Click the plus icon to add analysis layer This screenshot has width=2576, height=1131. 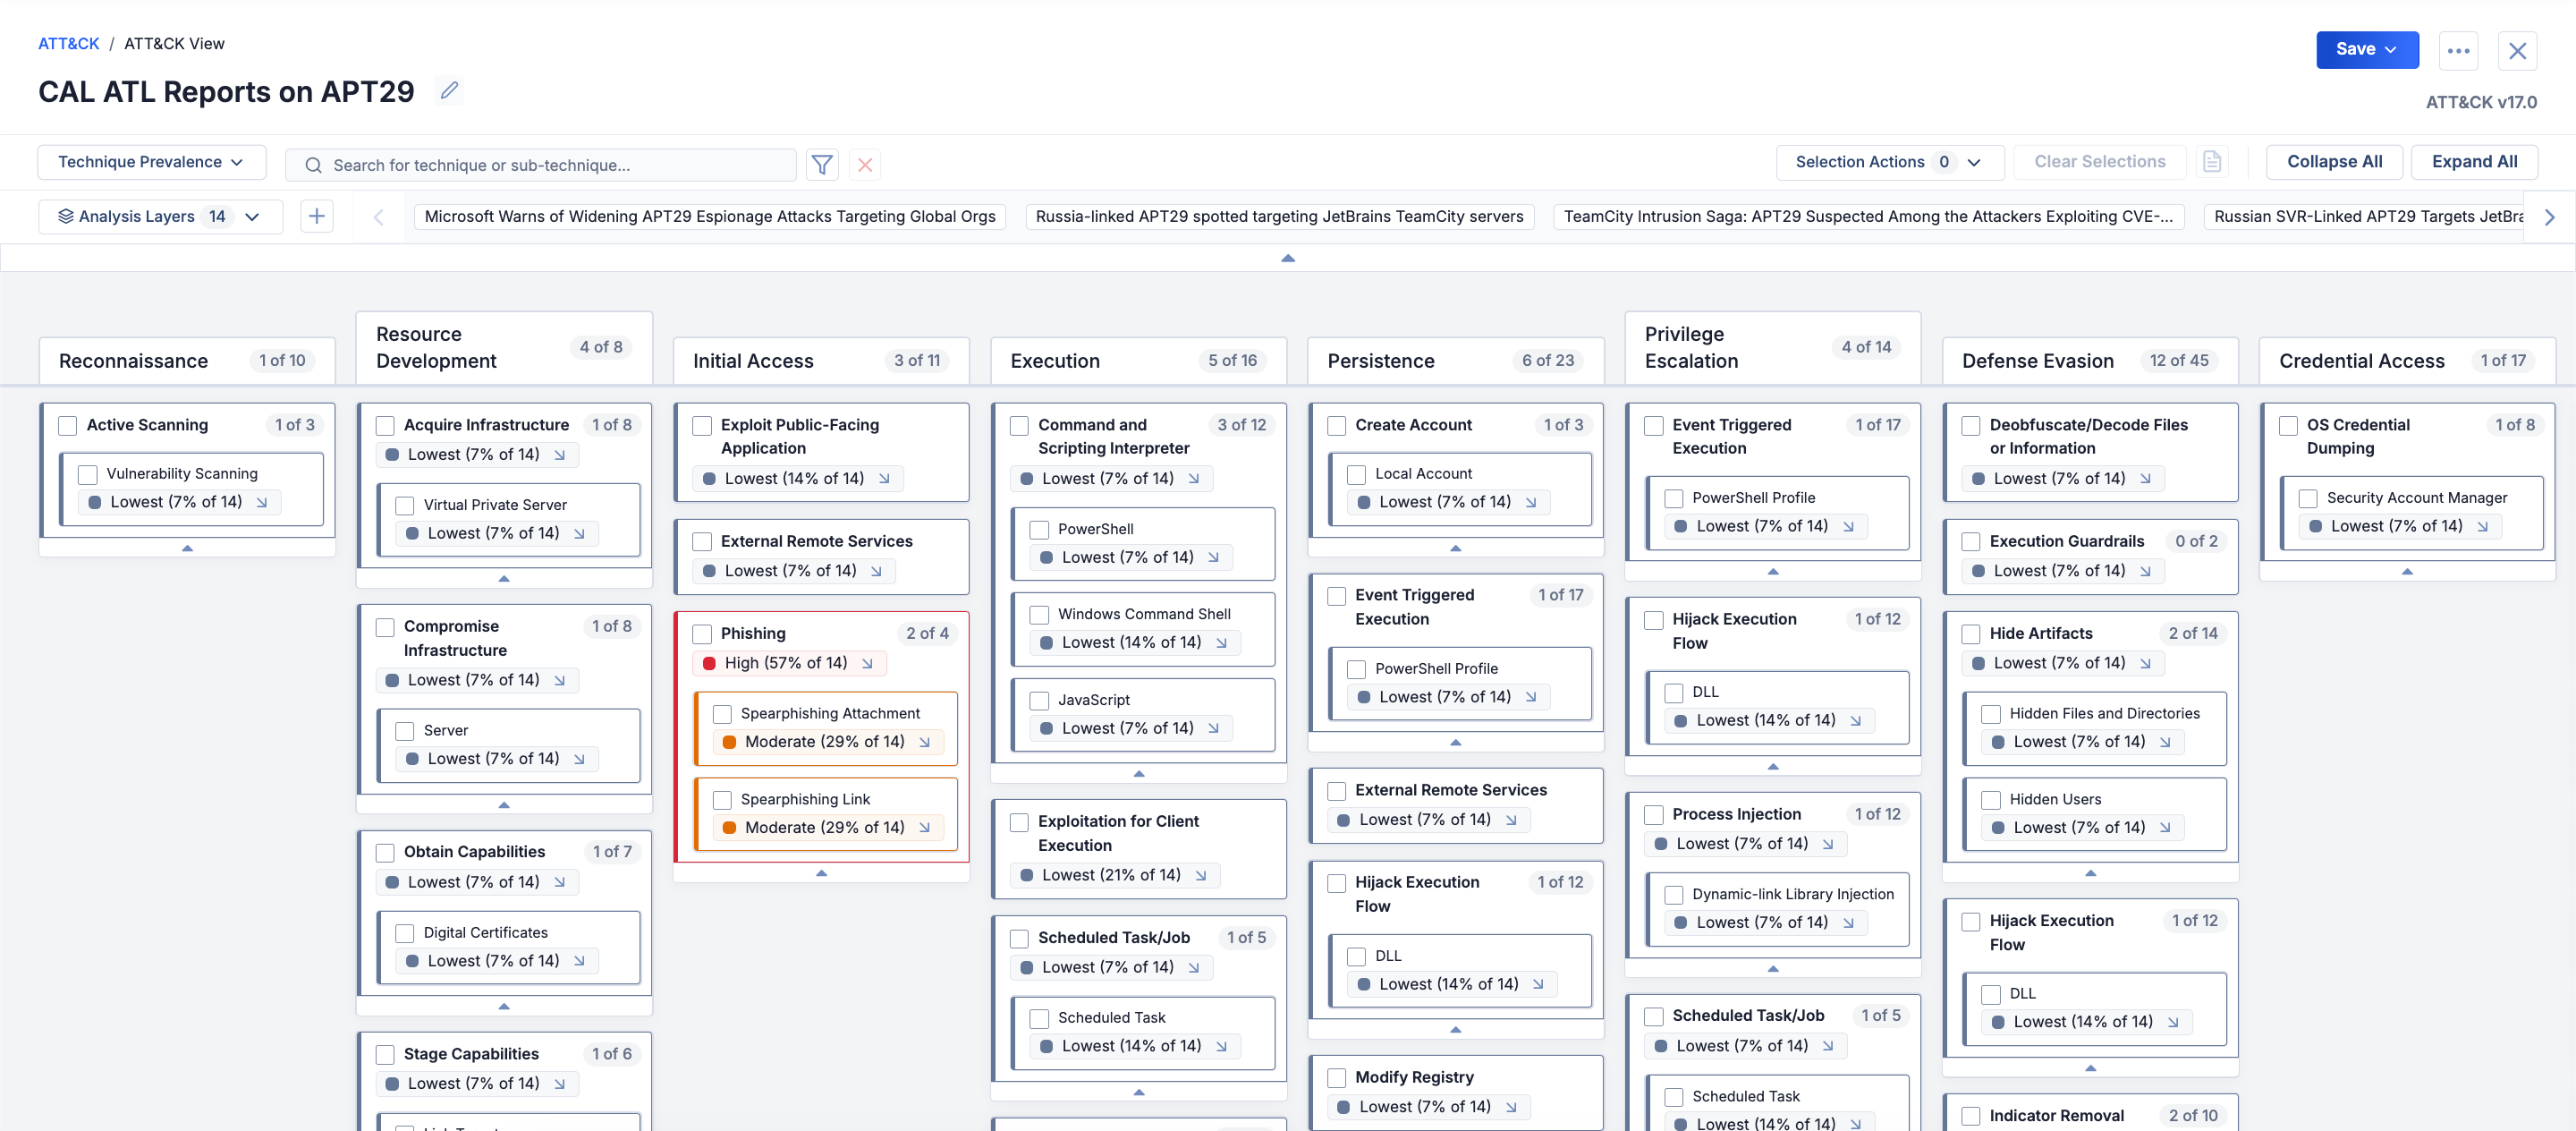316,216
